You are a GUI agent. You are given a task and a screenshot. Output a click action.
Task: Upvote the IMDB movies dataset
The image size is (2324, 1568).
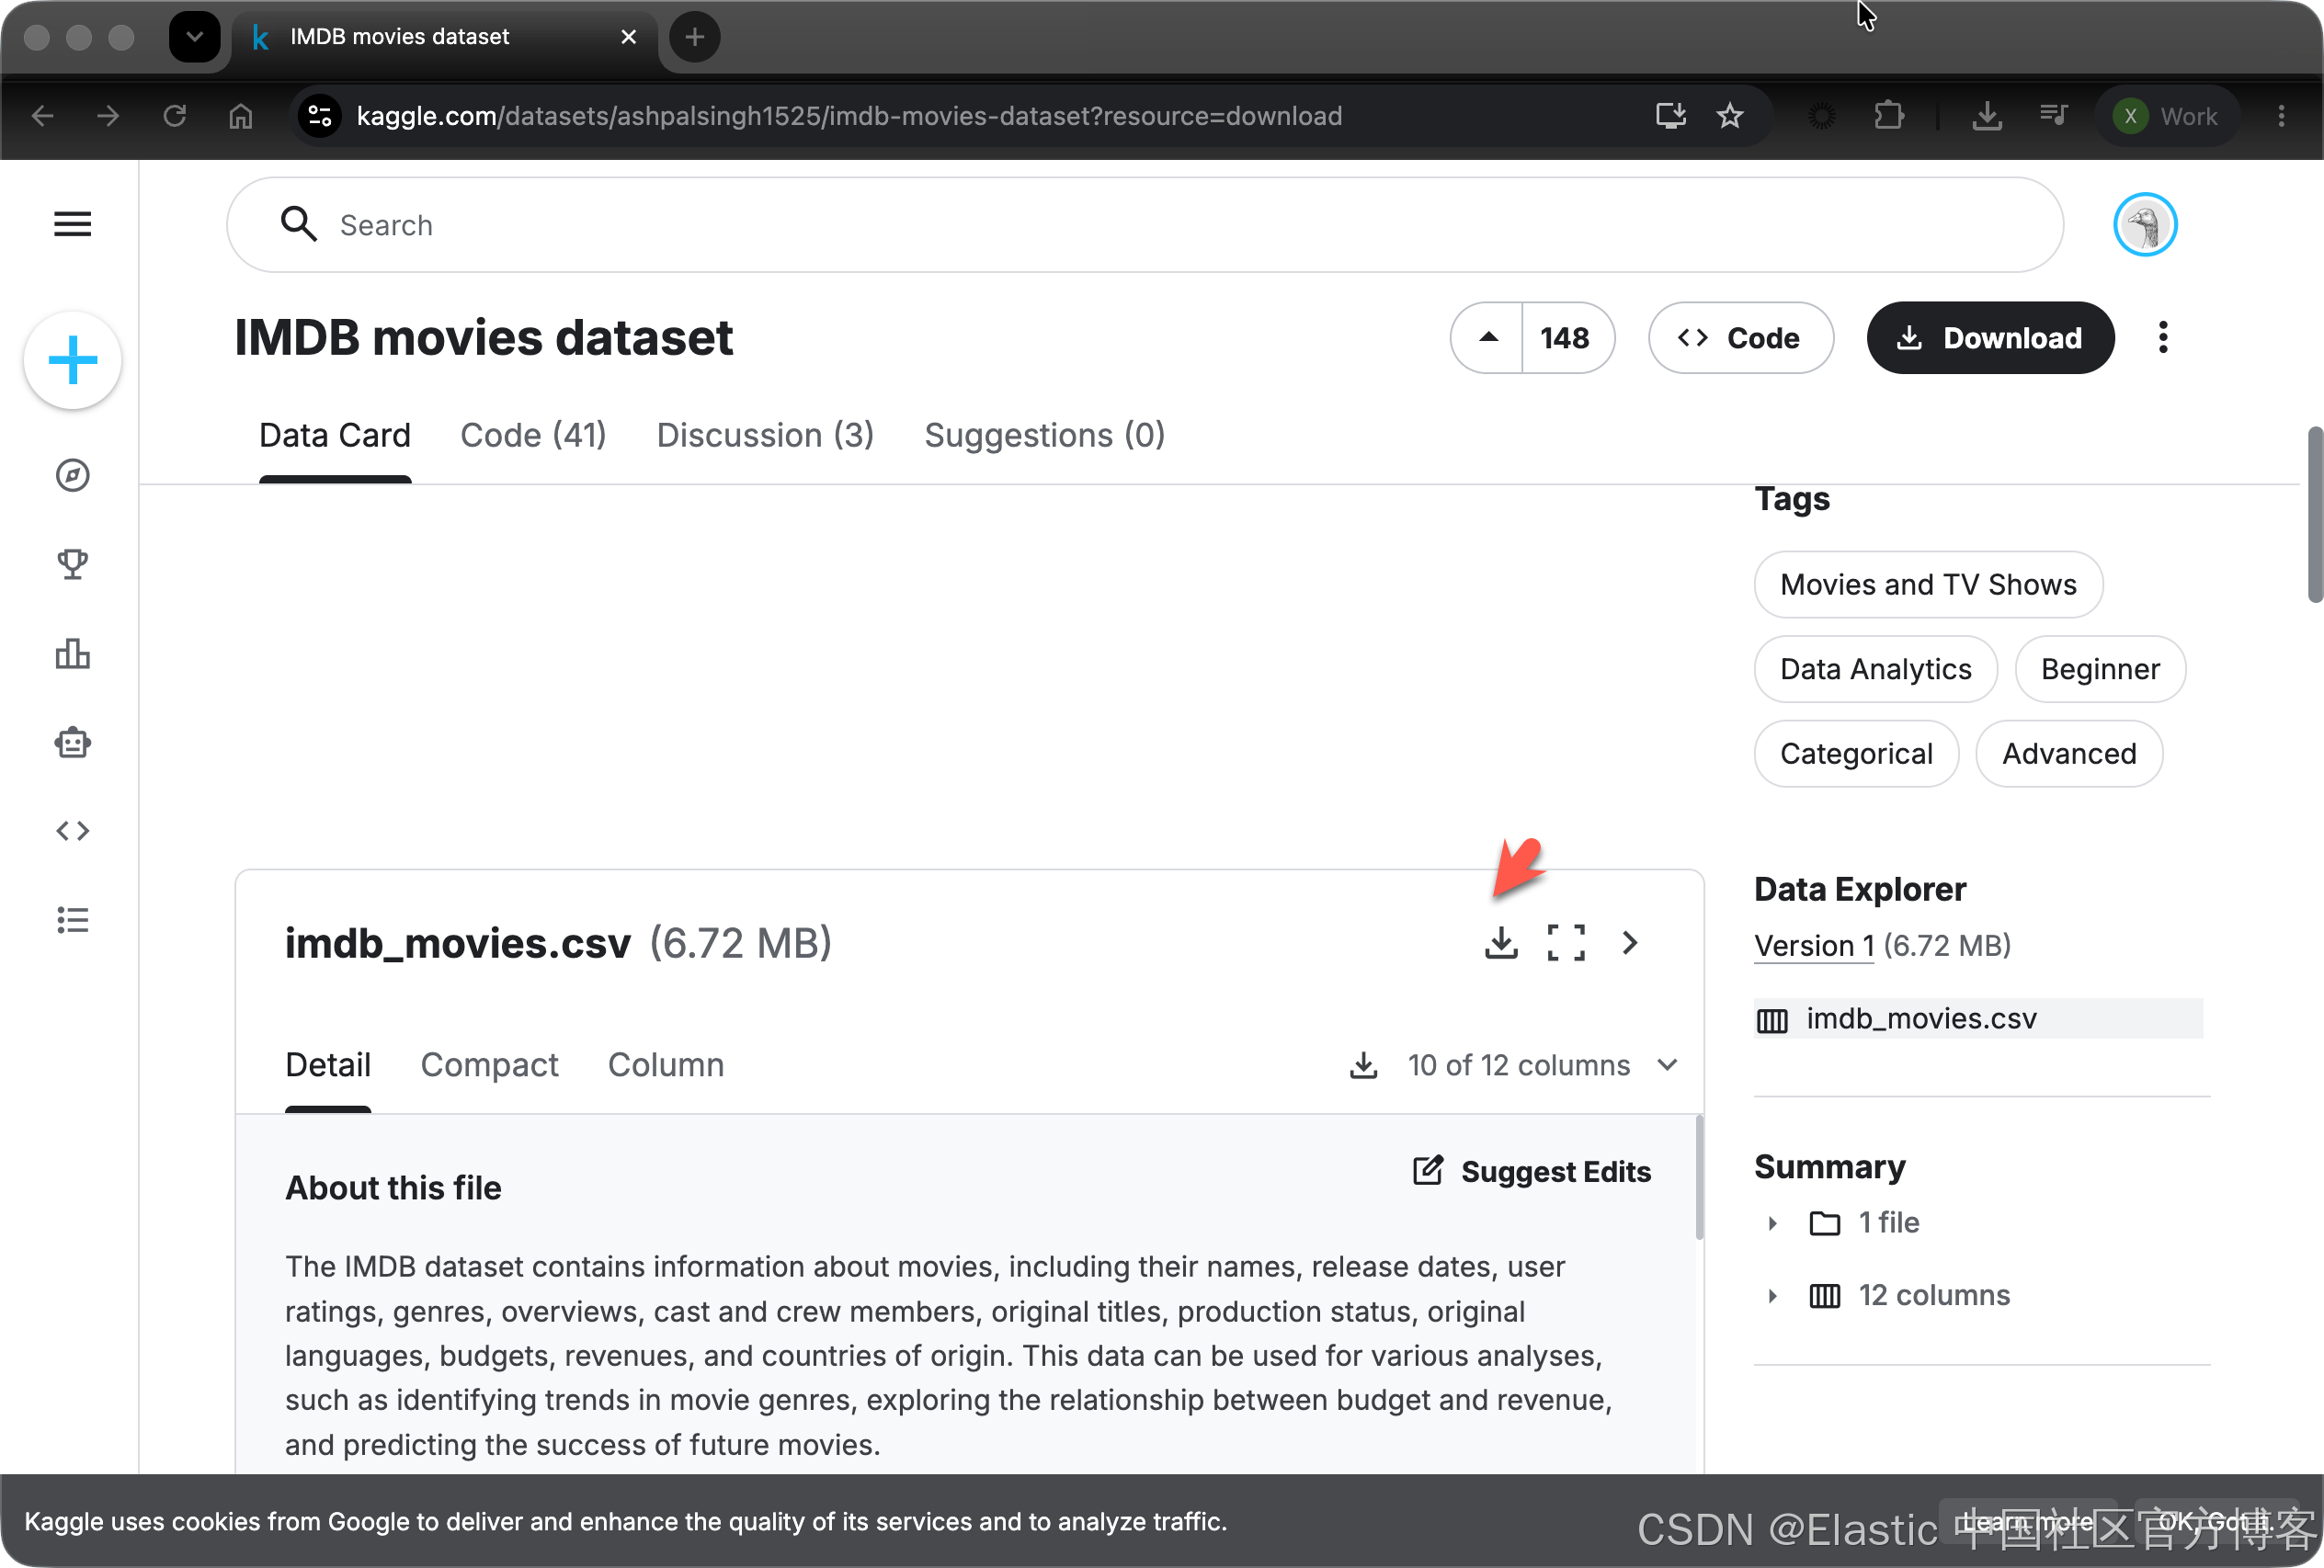click(1488, 338)
